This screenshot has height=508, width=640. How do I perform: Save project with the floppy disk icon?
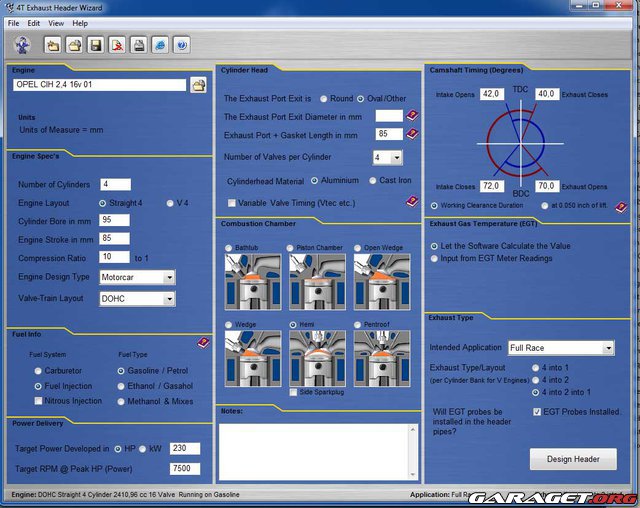(95, 45)
